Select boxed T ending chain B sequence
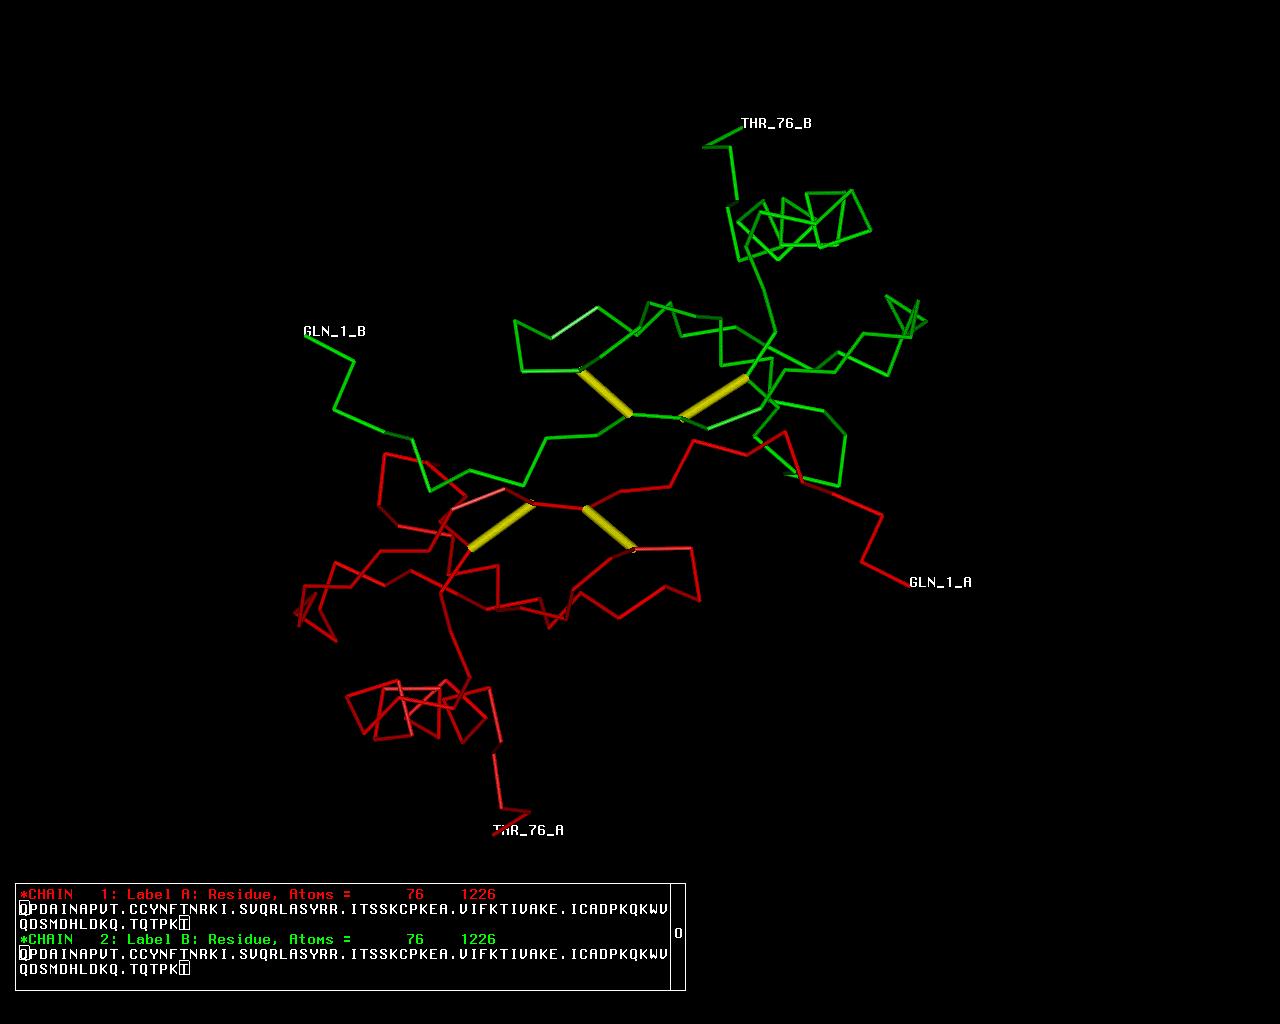The width and height of the screenshot is (1280, 1024). [x=185, y=969]
